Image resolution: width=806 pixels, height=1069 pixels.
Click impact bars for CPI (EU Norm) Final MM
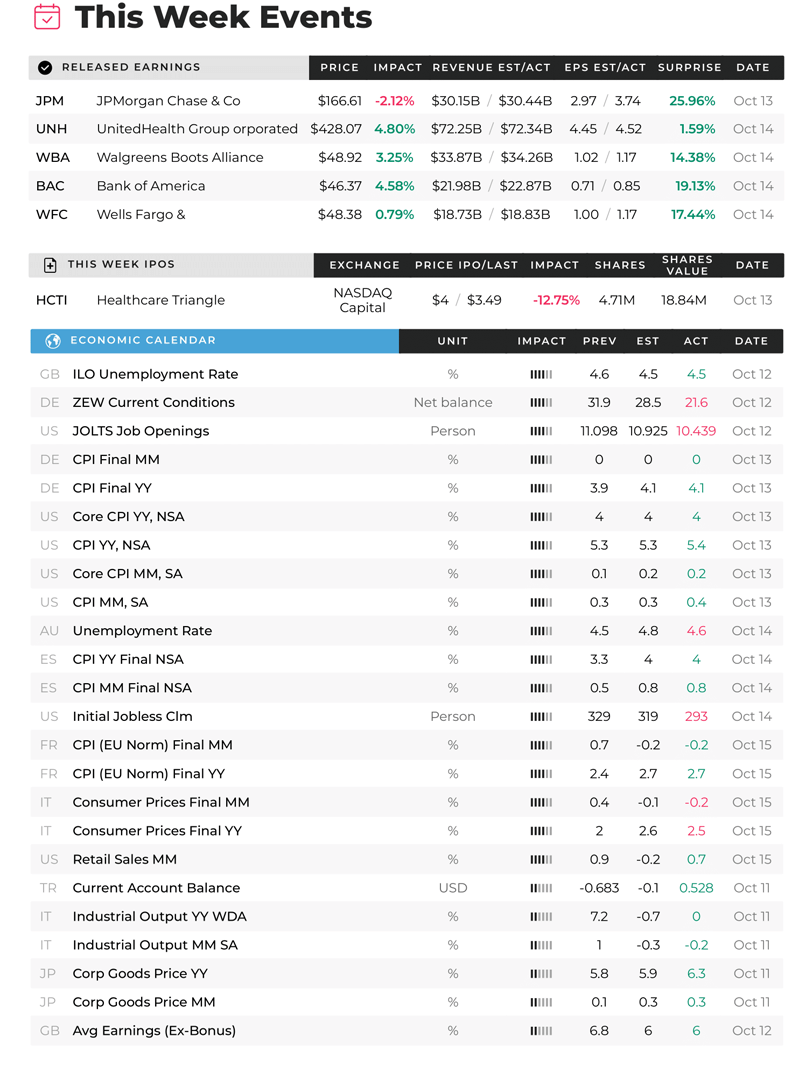[541, 746]
